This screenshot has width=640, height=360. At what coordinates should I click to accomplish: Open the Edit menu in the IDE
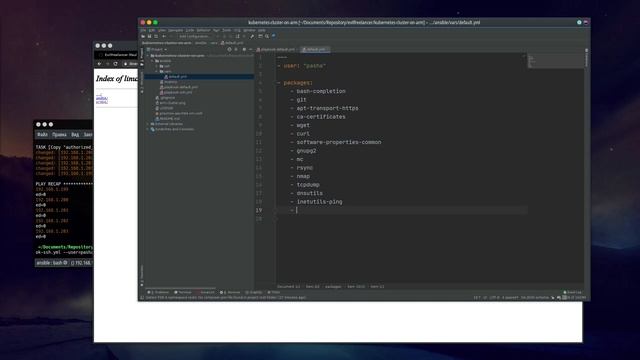(x=151, y=30)
